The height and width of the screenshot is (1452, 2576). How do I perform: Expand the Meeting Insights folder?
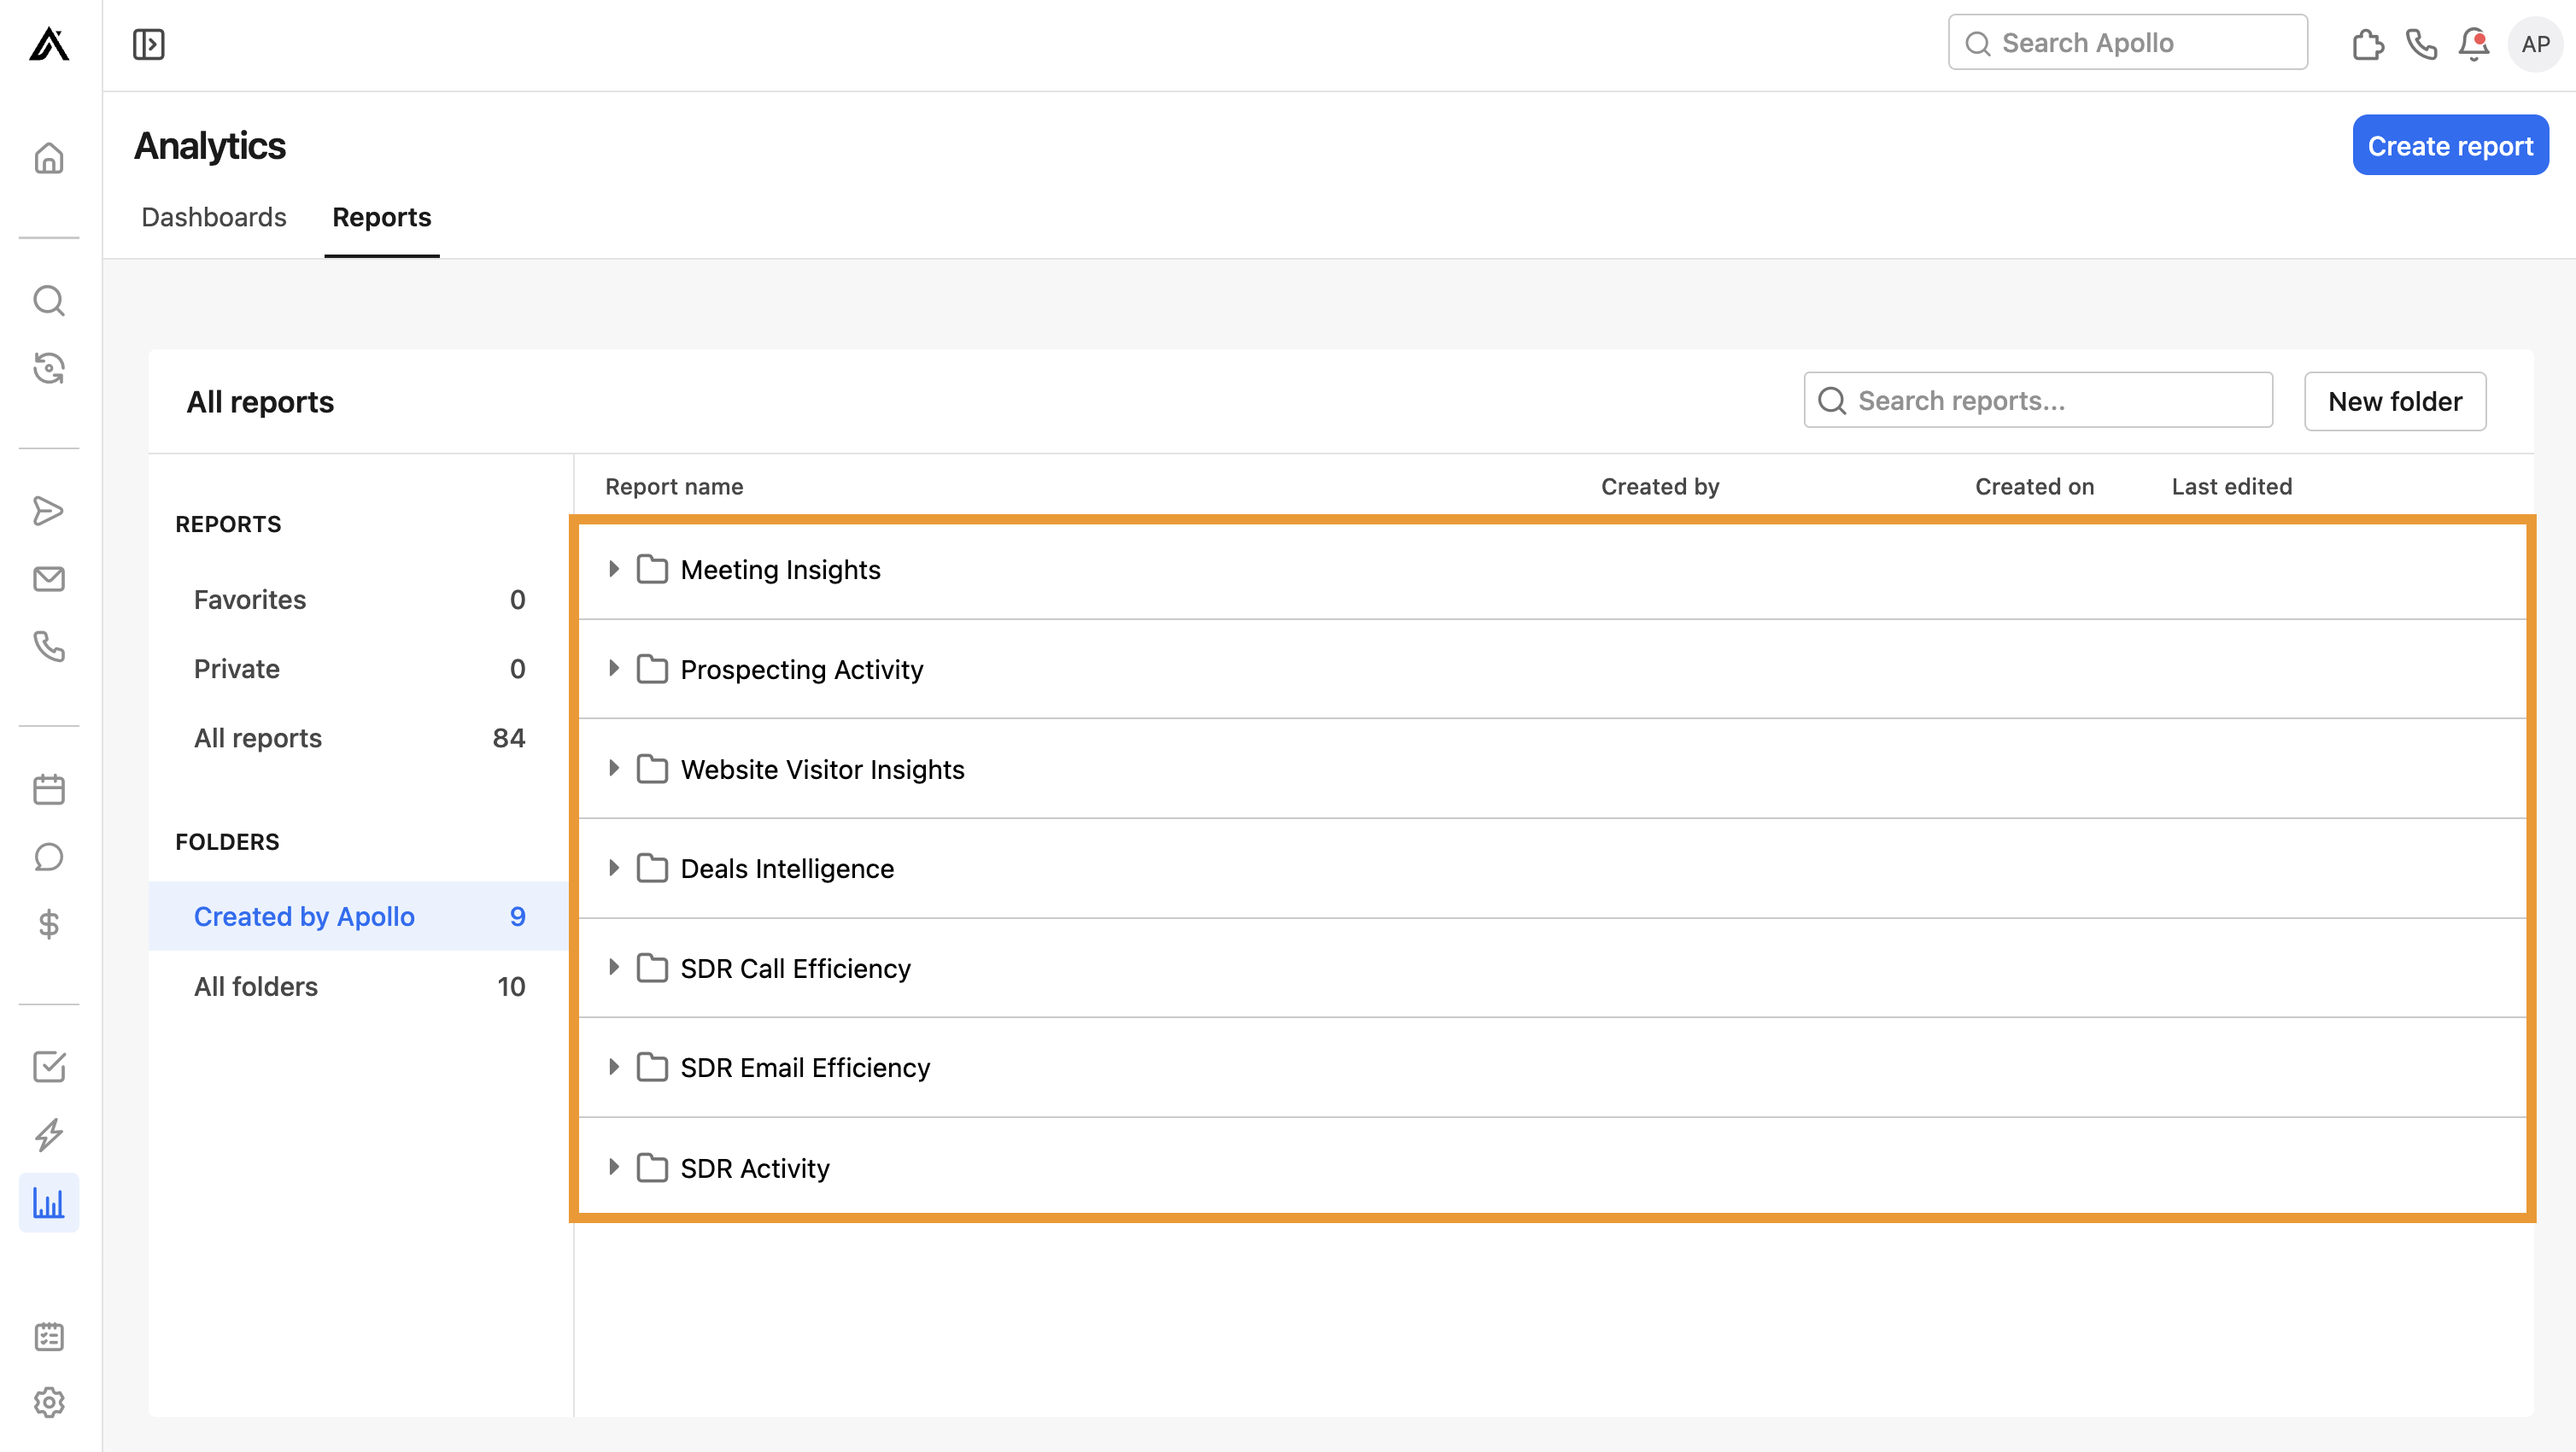[x=614, y=569]
